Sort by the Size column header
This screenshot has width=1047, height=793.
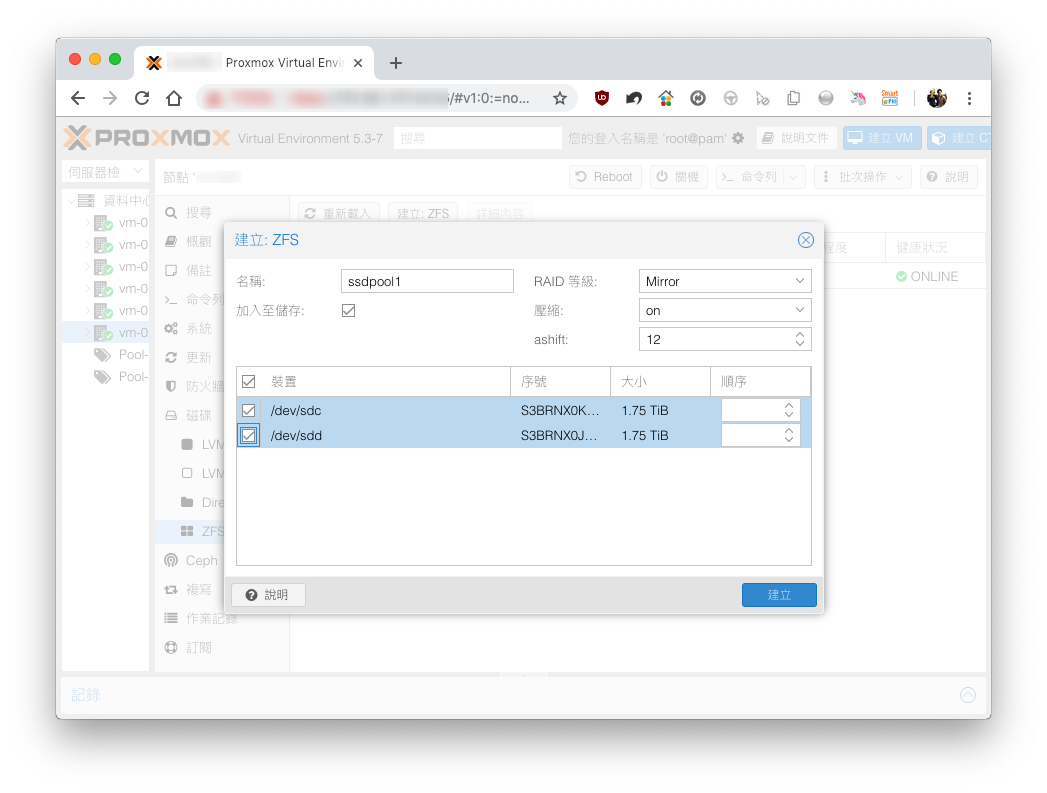click(660, 382)
